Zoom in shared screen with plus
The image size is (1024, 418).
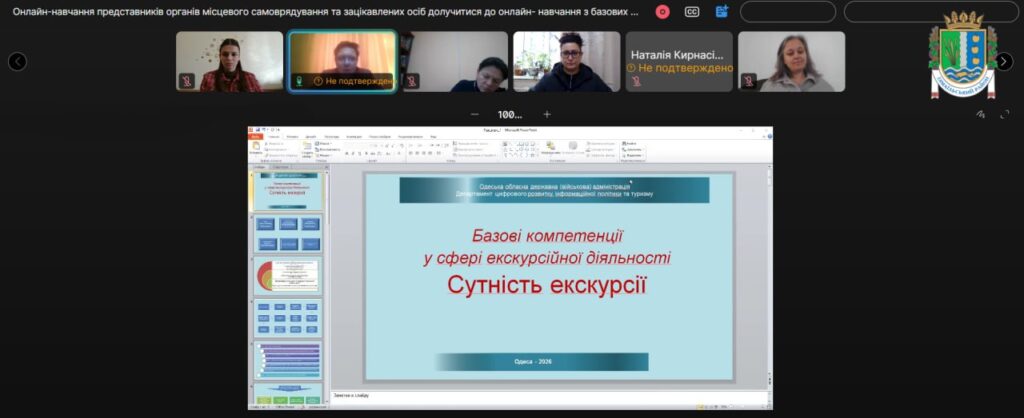(546, 114)
